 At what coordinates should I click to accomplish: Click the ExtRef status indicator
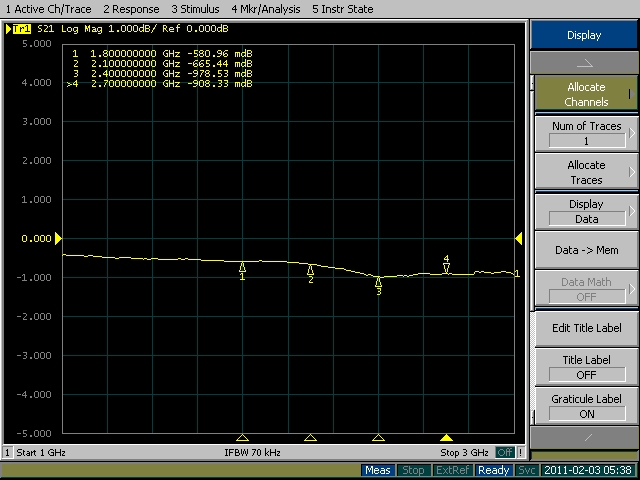pyautogui.click(x=453, y=471)
